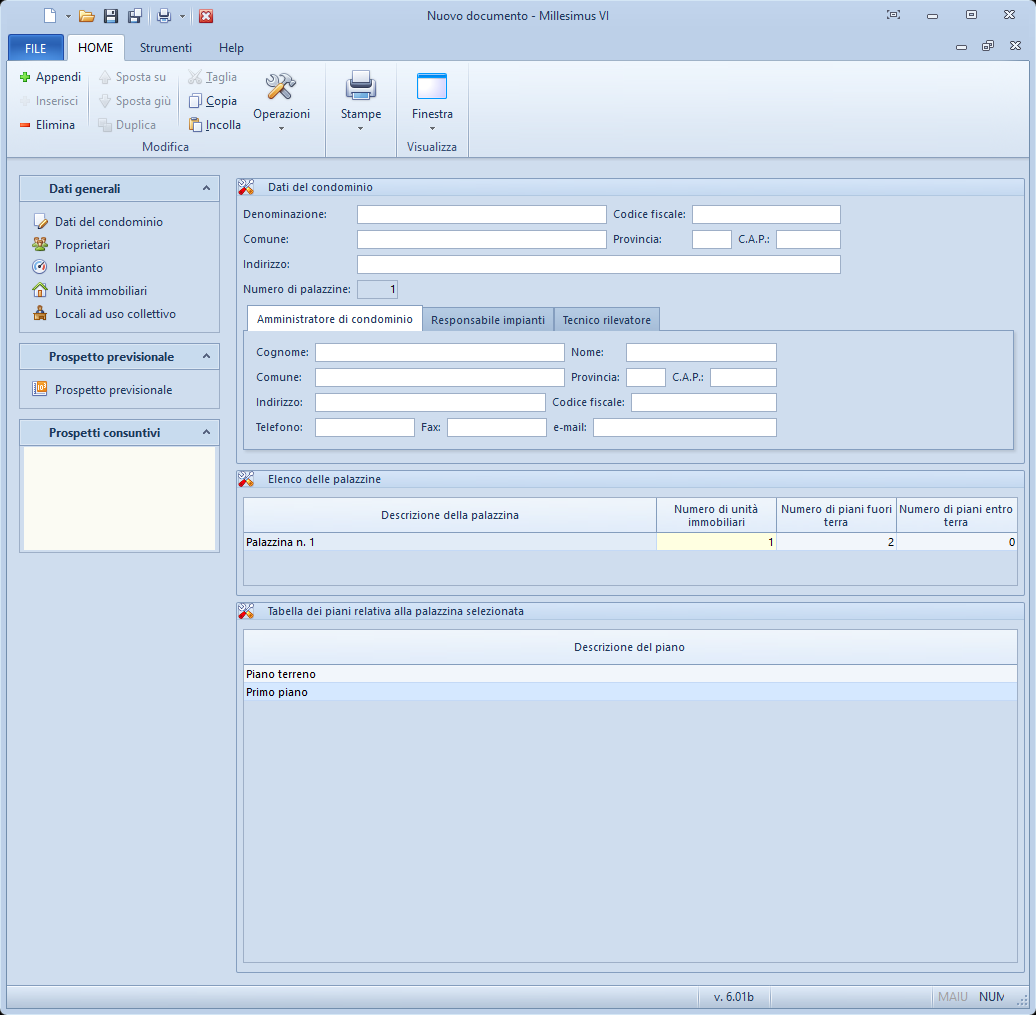Open the Strumenti ribbon tab
The width and height of the screenshot is (1036, 1015).
click(x=166, y=48)
